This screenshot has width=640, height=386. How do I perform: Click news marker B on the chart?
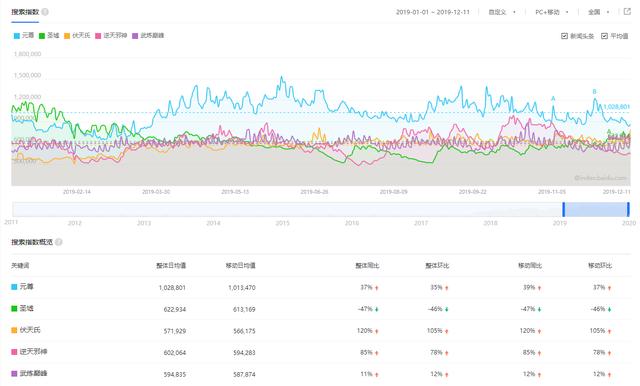(594, 92)
